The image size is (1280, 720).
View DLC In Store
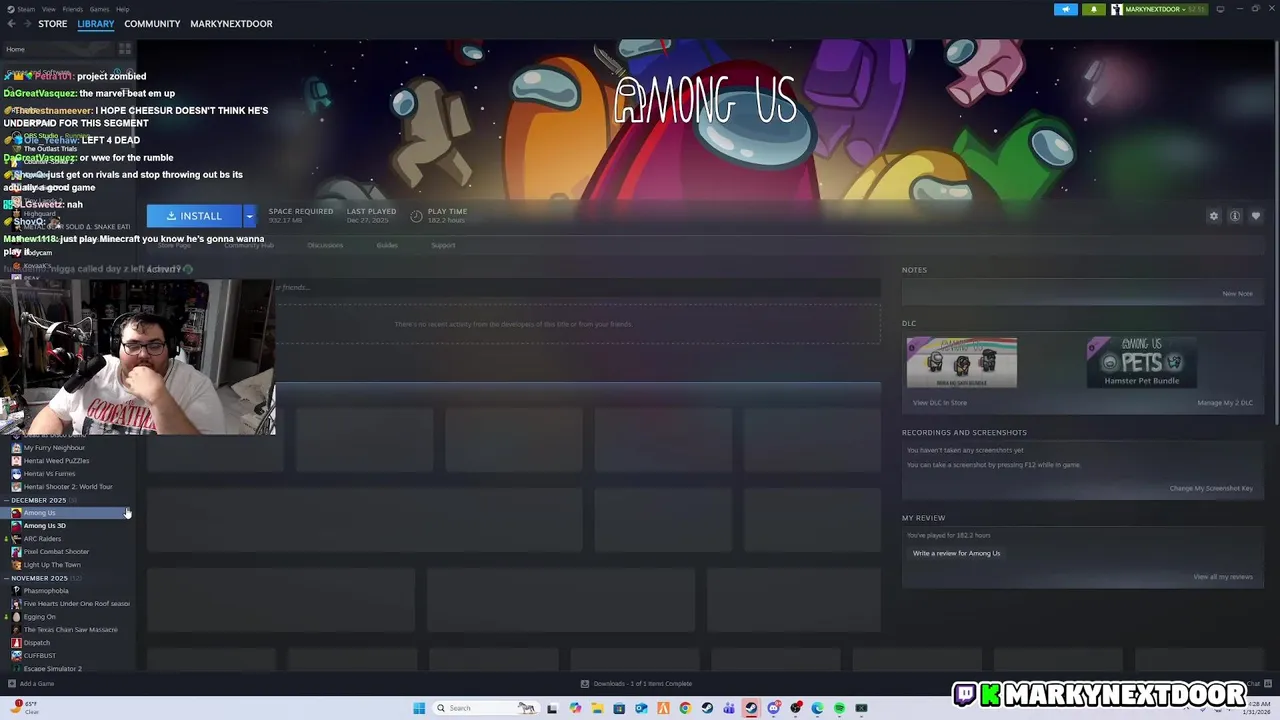[940, 403]
